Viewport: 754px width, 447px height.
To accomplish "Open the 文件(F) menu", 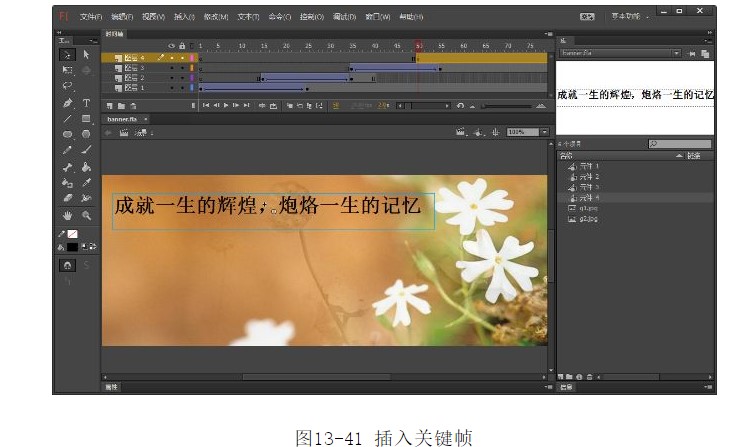I will [x=91, y=17].
